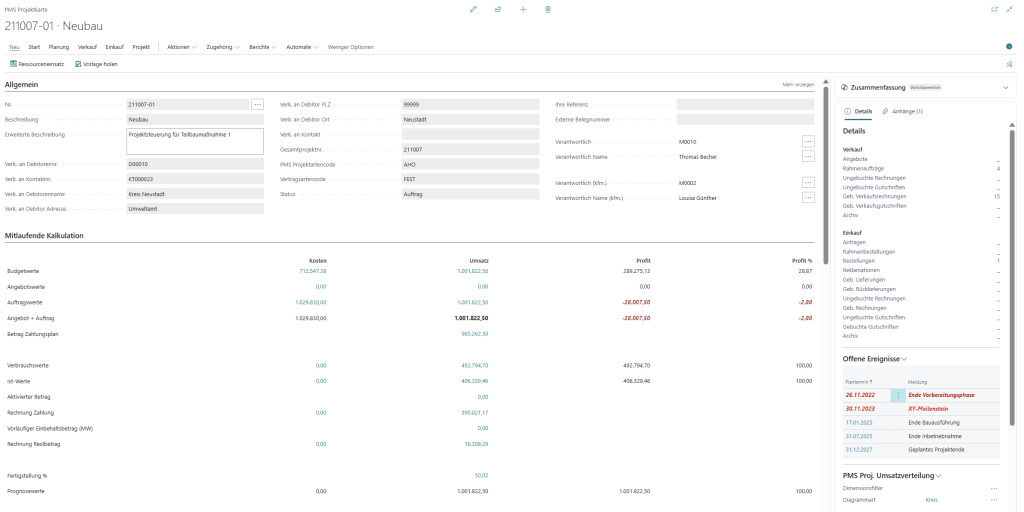Click Diagrammart value Kreis

(931, 500)
